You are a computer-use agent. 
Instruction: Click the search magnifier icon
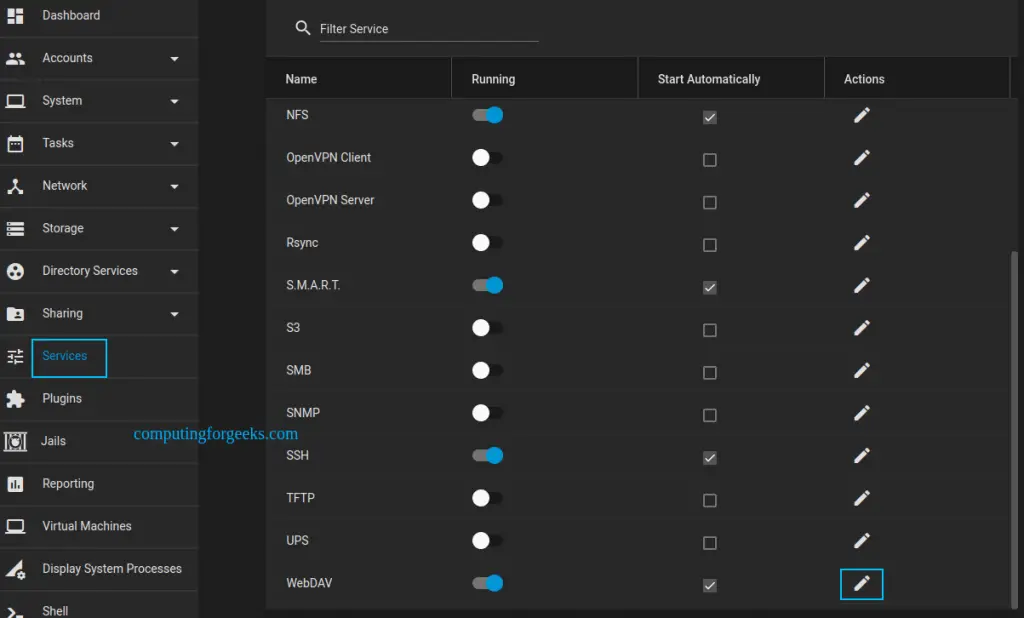point(302,27)
